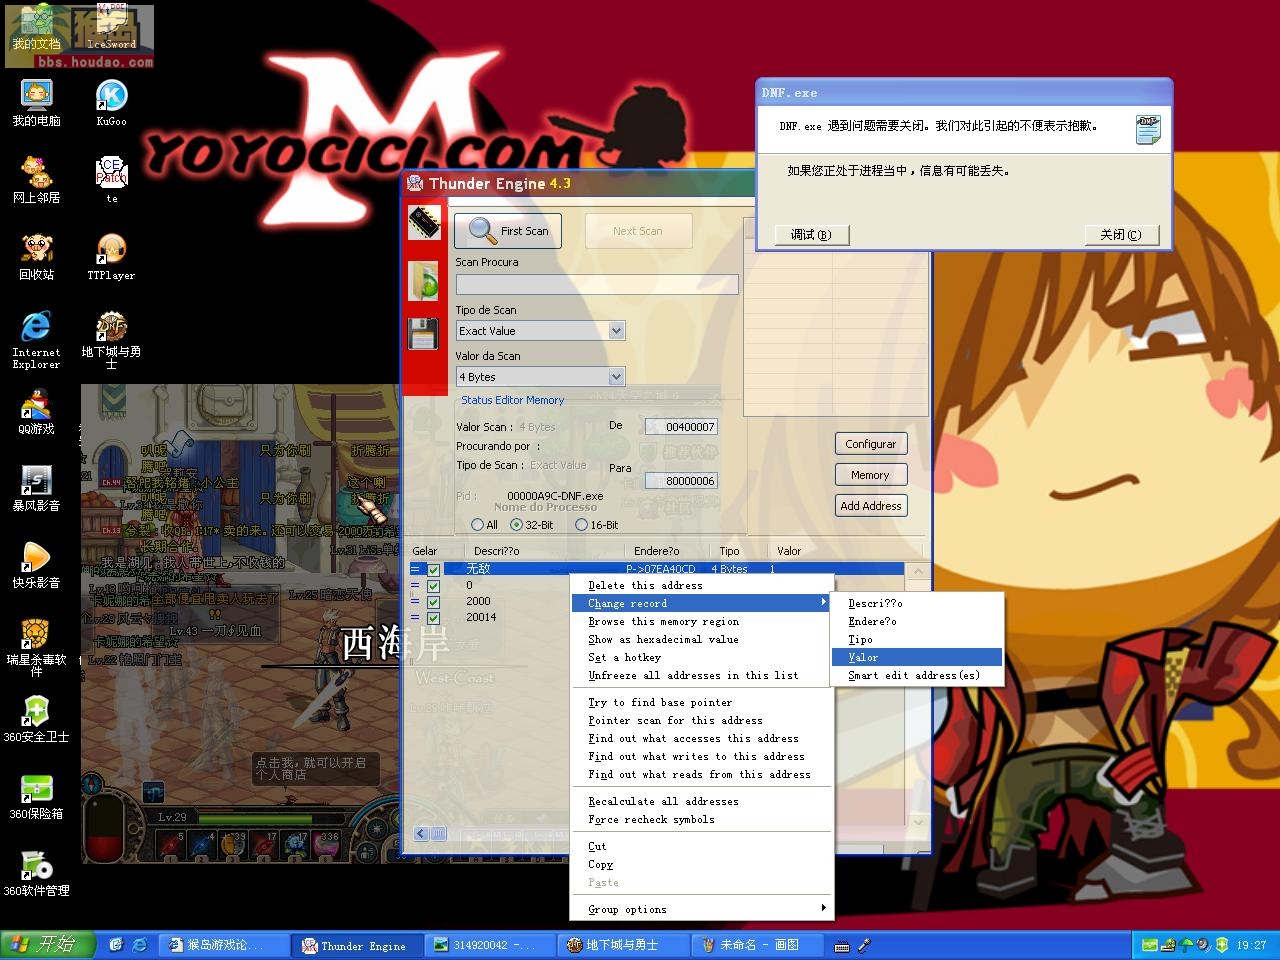The height and width of the screenshot is (960, 1280).
Task: Open the KuGoo desktop shortcut
Action: click(111, 102)
